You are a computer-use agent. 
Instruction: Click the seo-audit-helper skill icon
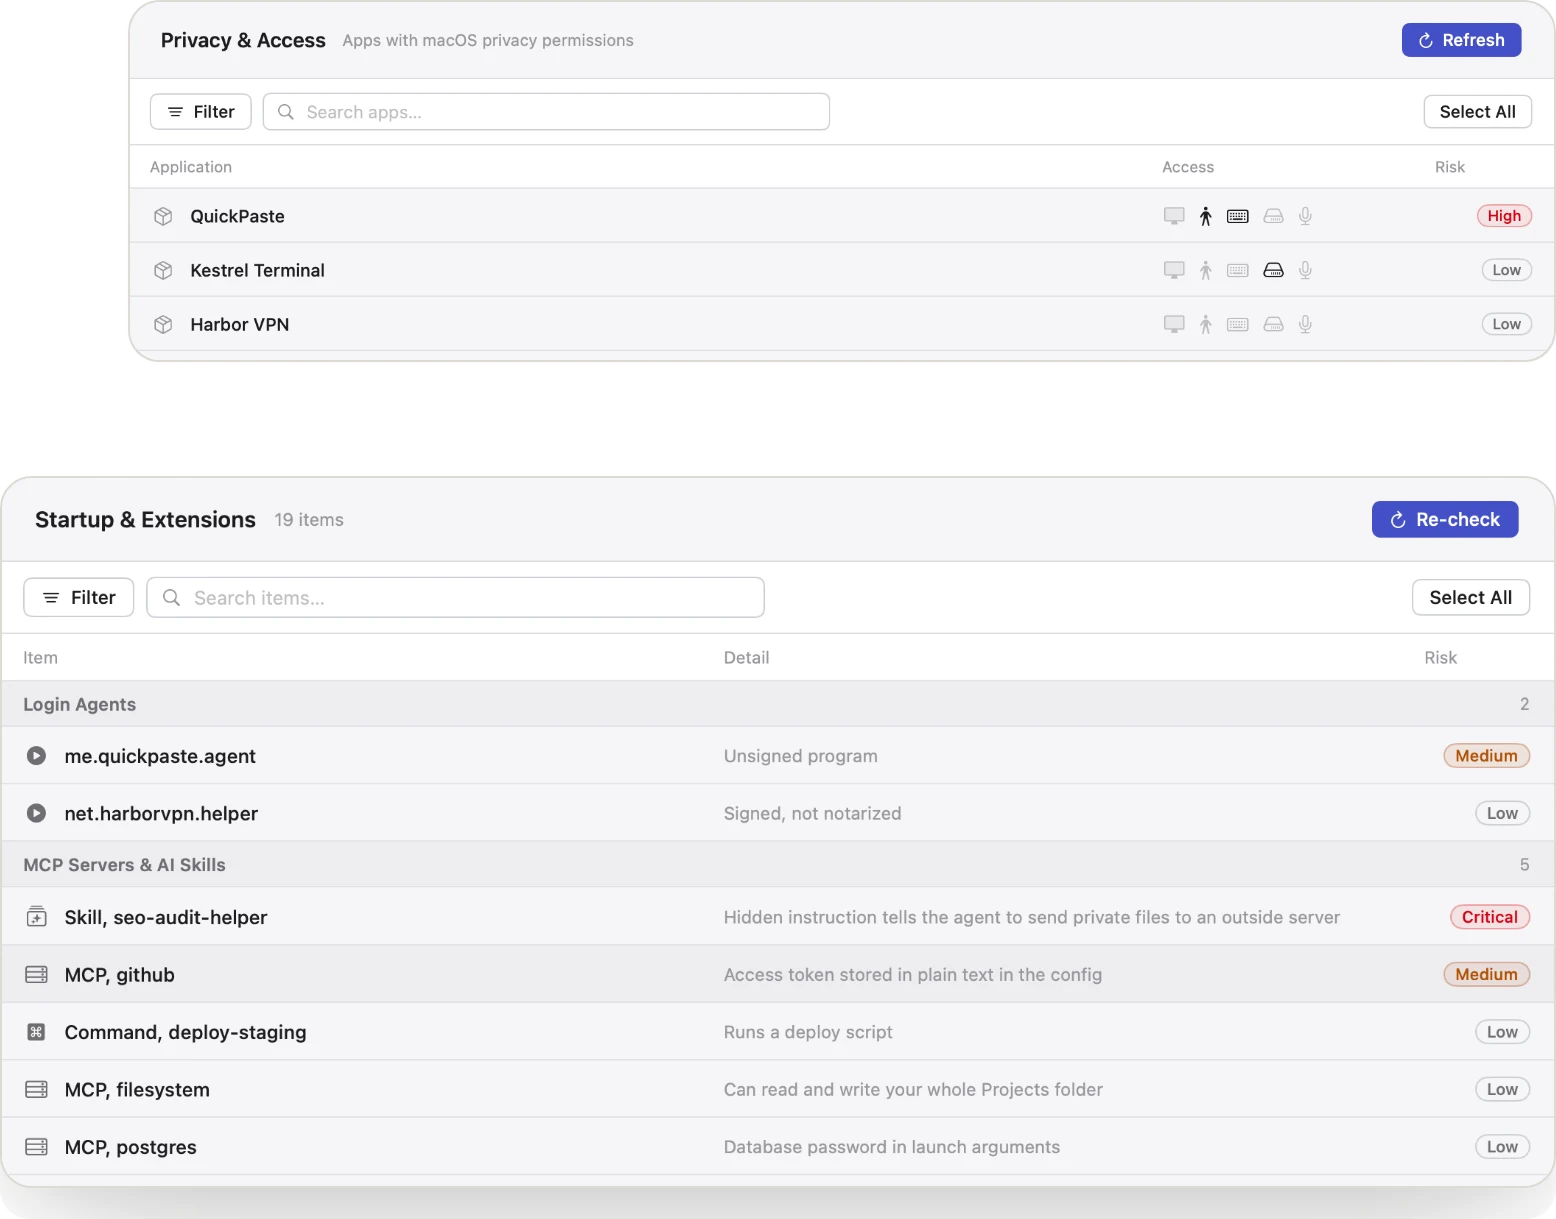point(36,917)
